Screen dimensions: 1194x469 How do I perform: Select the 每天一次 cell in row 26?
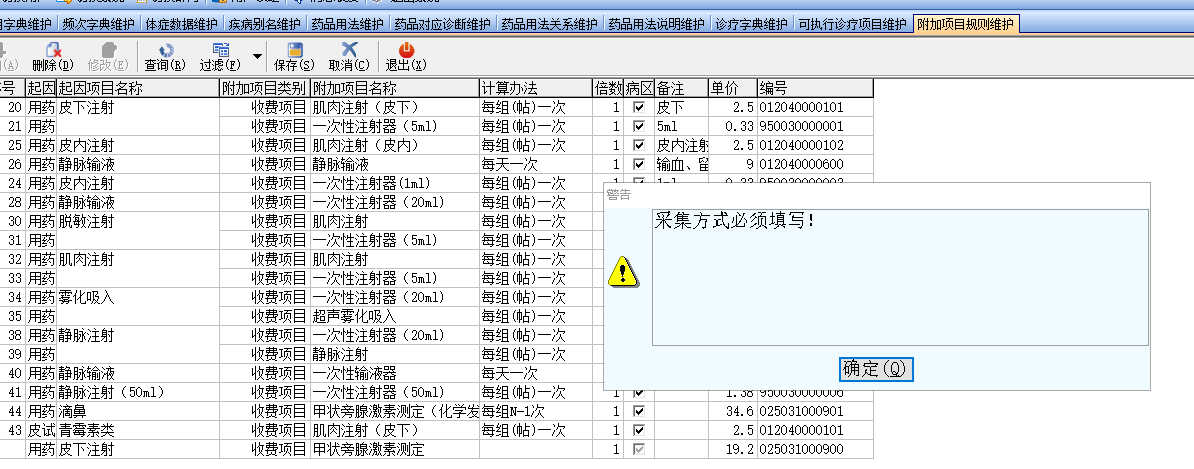point(535,164)
